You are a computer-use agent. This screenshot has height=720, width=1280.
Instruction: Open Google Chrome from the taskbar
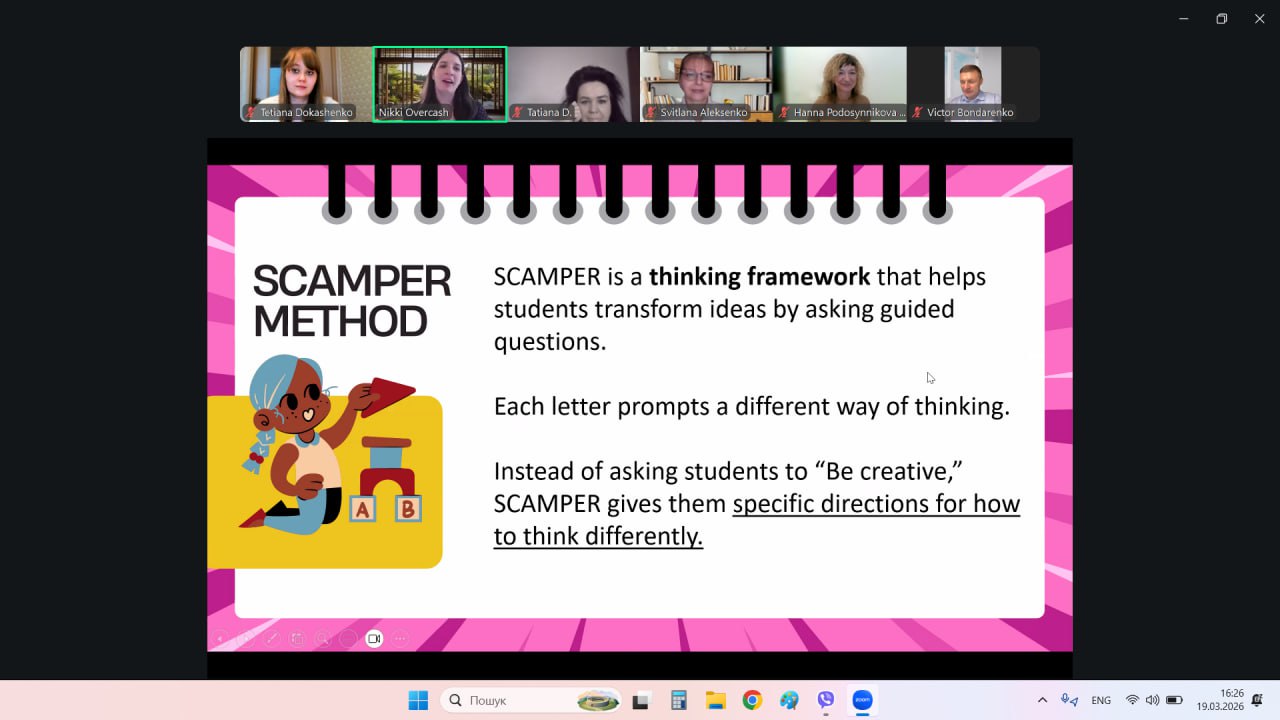click(752, 700)
